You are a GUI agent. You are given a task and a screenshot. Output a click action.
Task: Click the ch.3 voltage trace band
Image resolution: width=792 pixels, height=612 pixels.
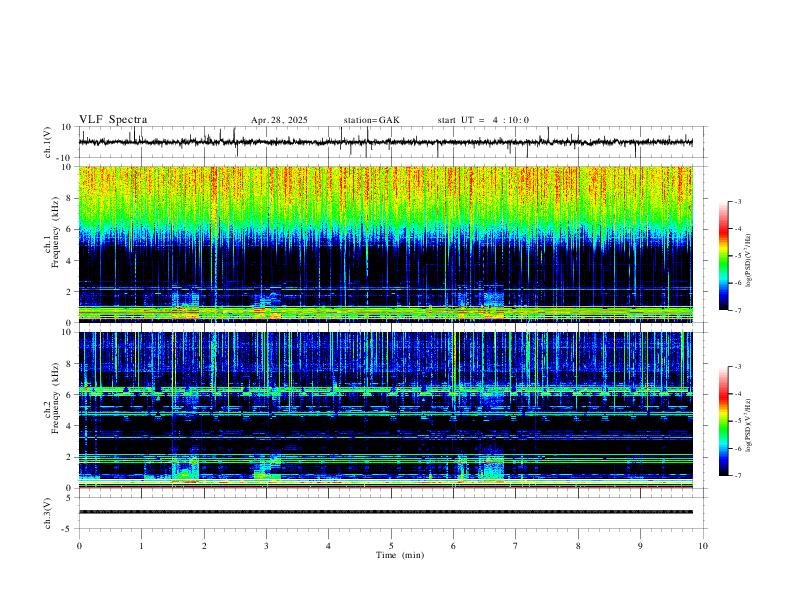385,512
